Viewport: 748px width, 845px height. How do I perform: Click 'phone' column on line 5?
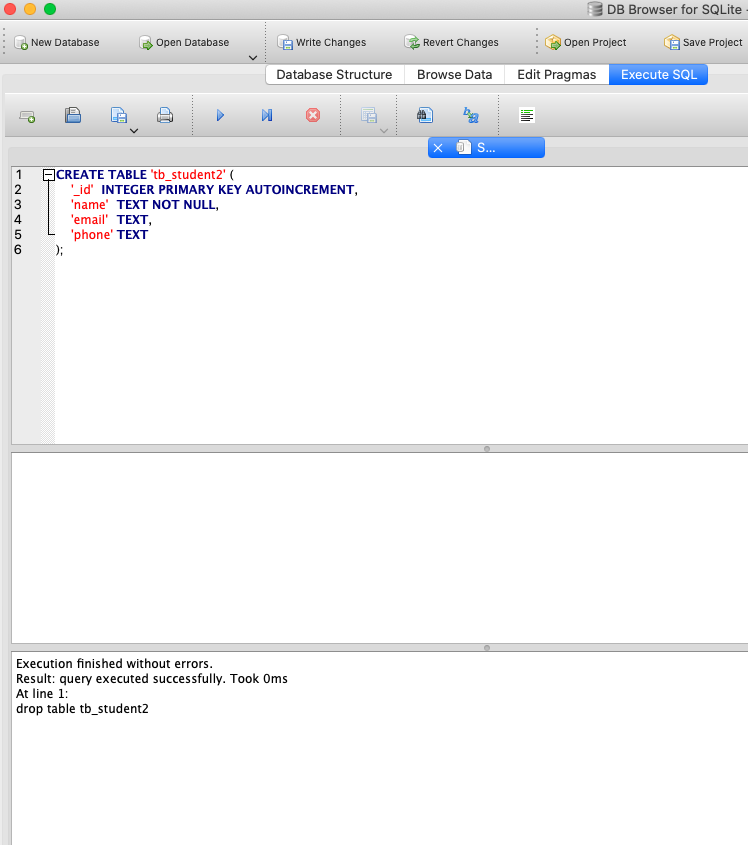(x=92, y=235)
